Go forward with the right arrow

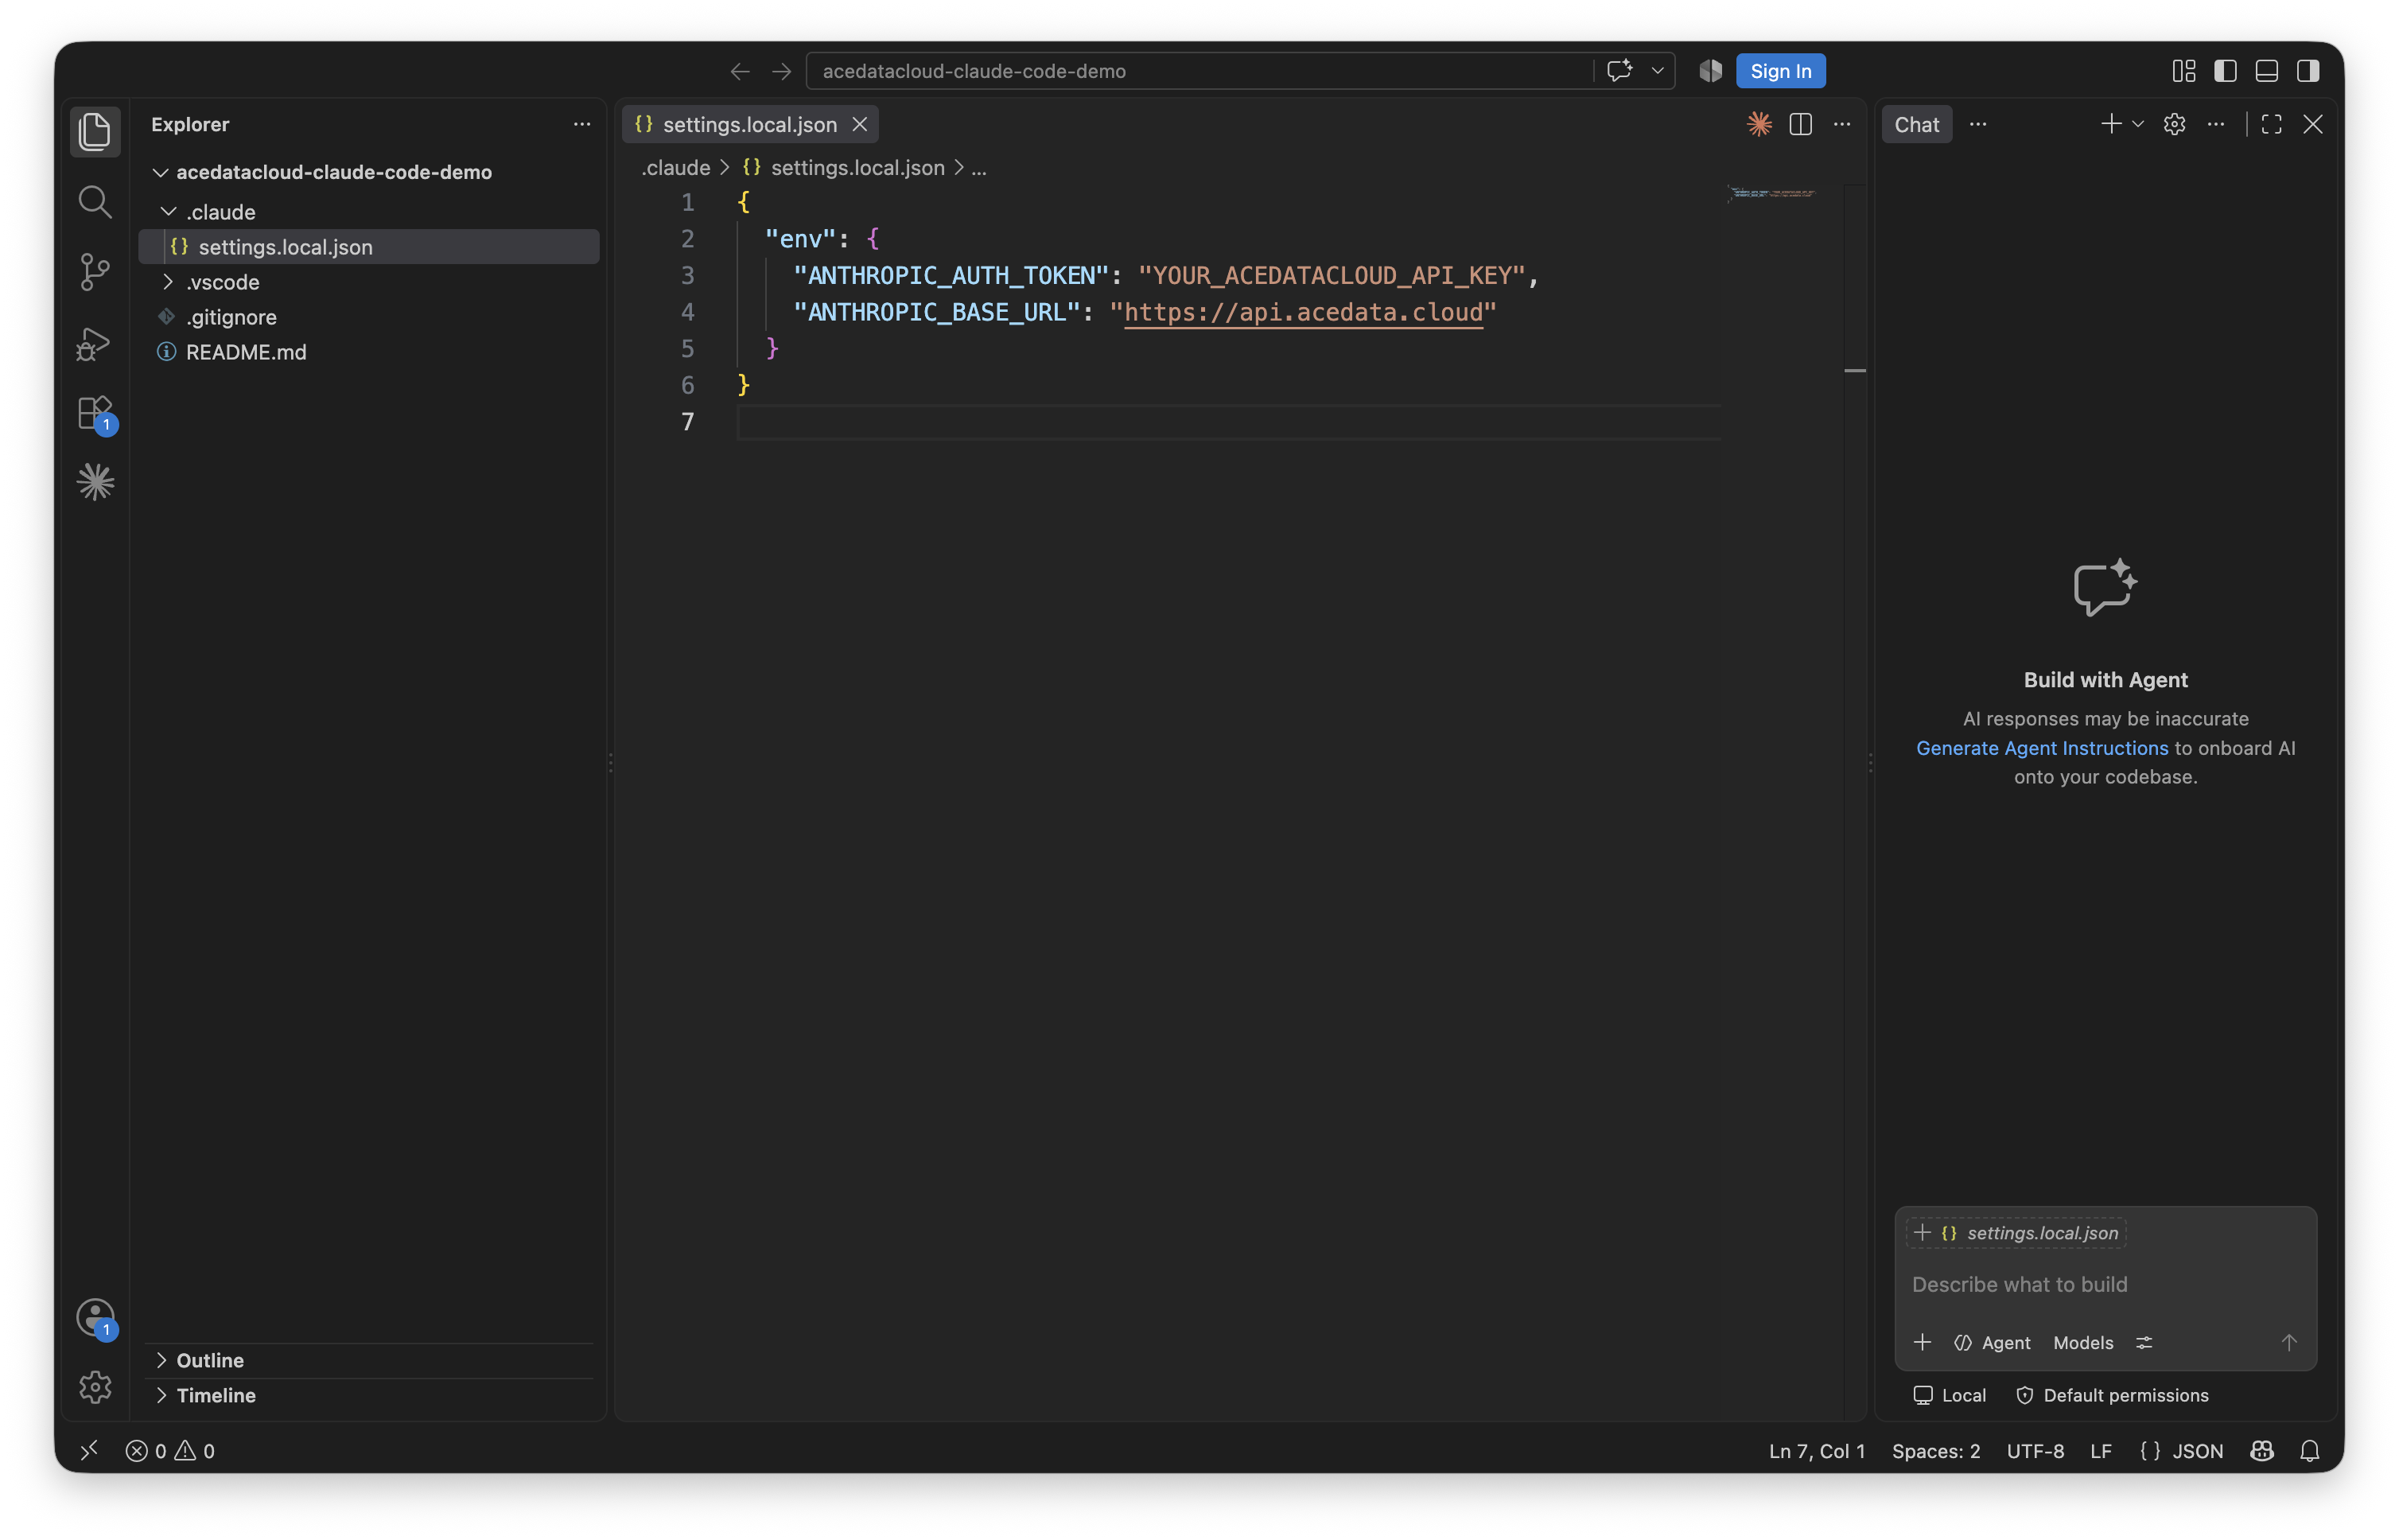[x=782, y=71]
